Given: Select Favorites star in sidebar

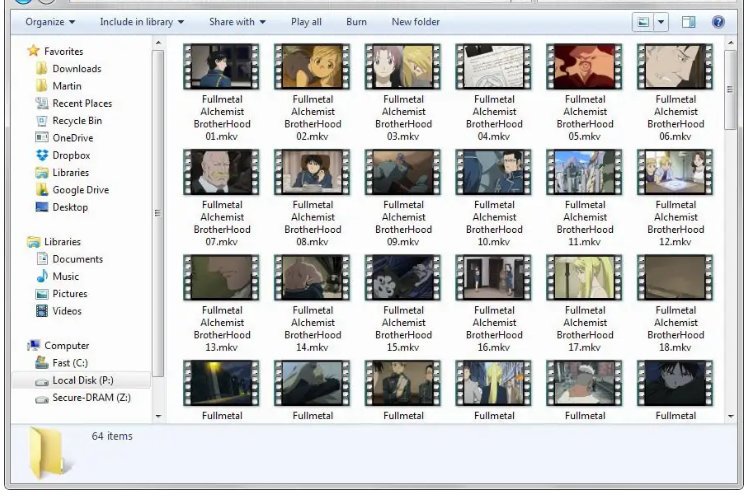Looking at the screenshot, I should (x=33, y=51).
